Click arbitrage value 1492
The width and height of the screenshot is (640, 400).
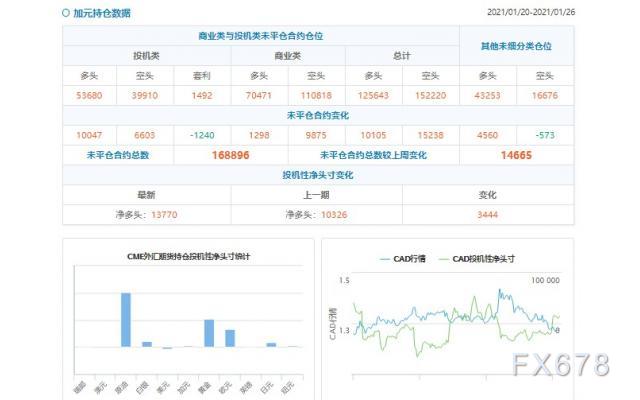coord(202,96)
